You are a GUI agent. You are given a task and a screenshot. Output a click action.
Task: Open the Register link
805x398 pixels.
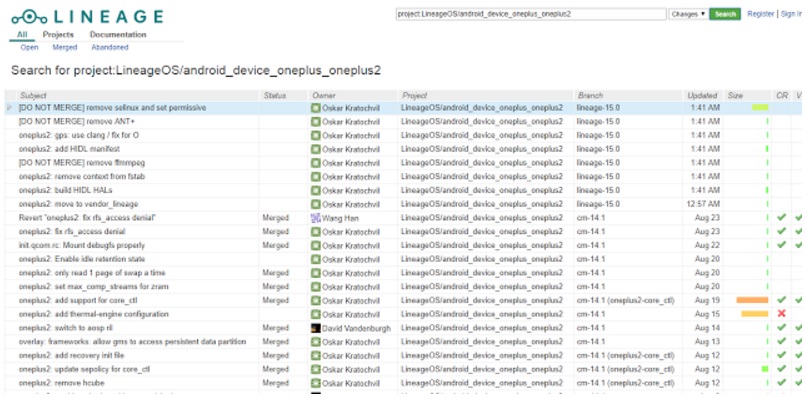click(760, 14)
